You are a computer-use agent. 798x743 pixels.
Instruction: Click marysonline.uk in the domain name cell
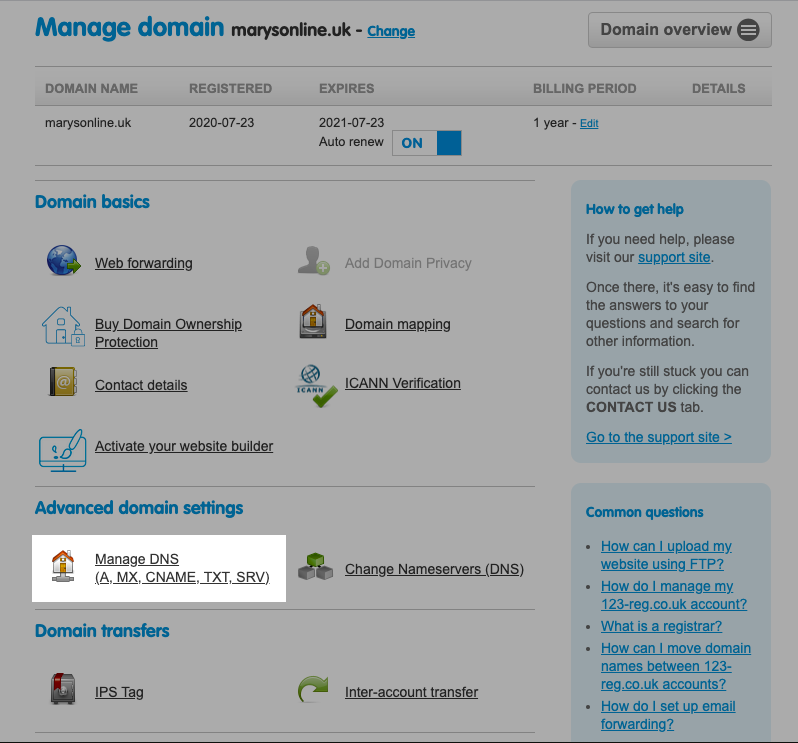point(88,123)
